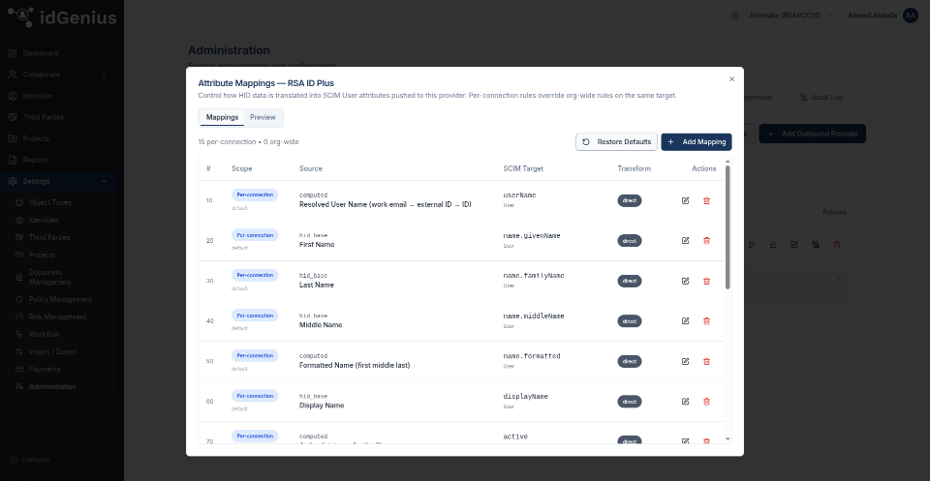The height and width of the screenshot is (481, 930).
Task: Open Object Types under Settings
Action: [50, 202]
